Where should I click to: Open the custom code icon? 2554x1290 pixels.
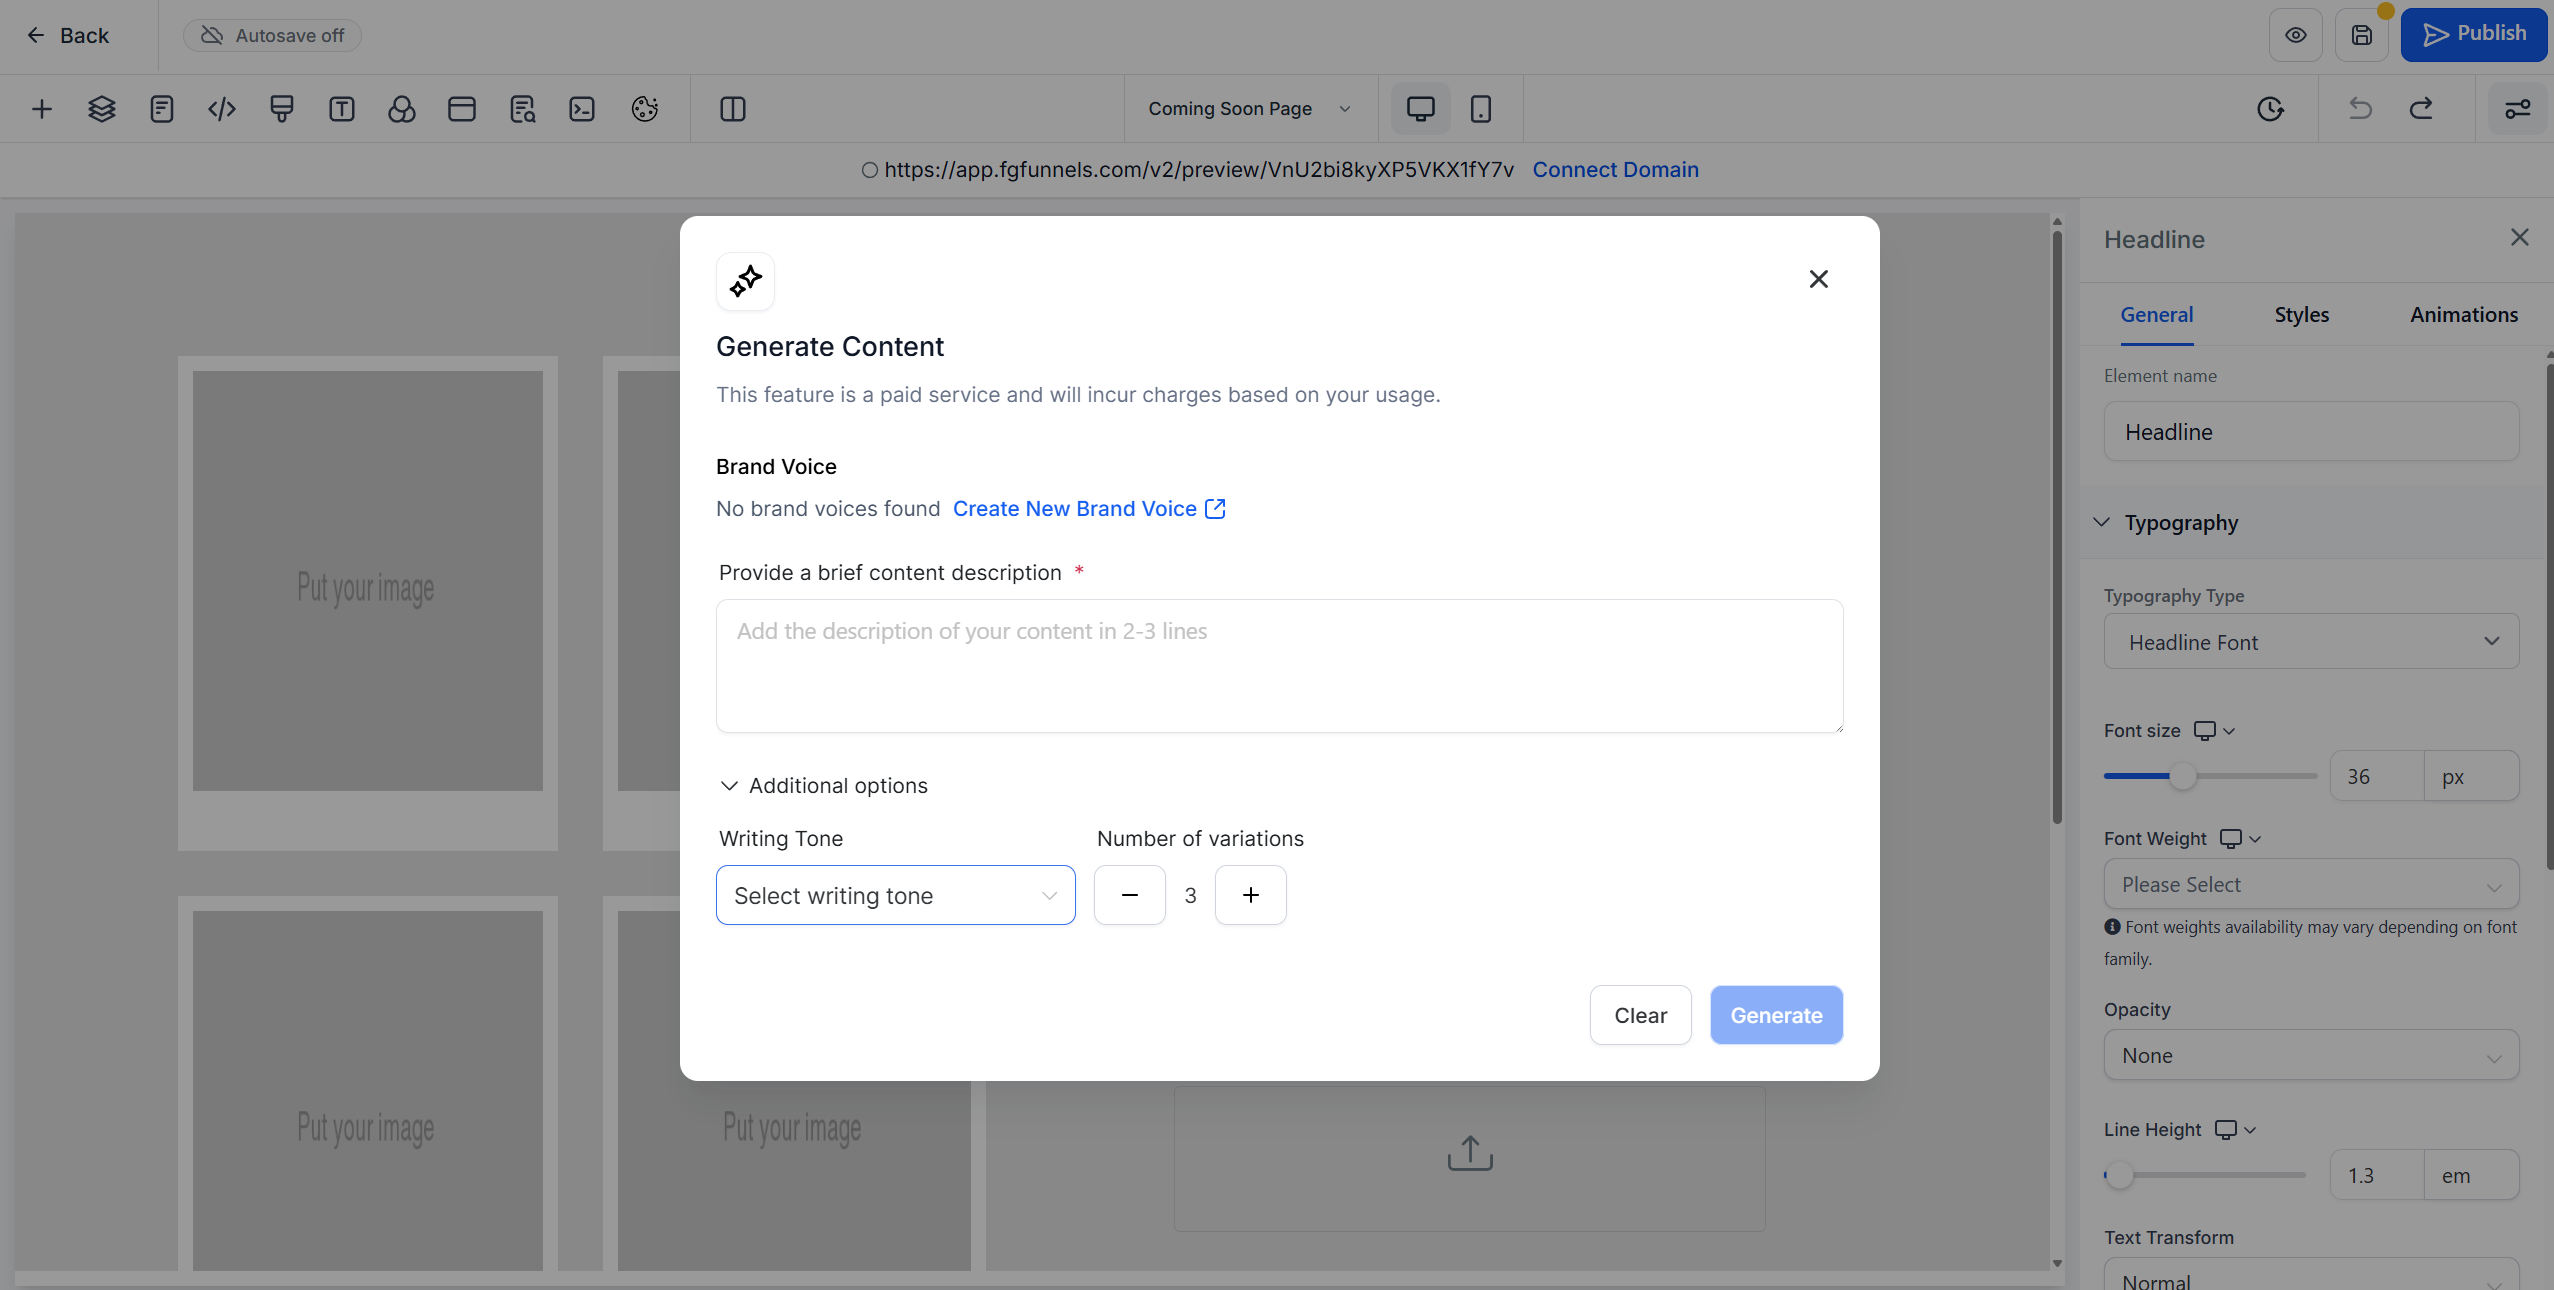coord(222,109)
